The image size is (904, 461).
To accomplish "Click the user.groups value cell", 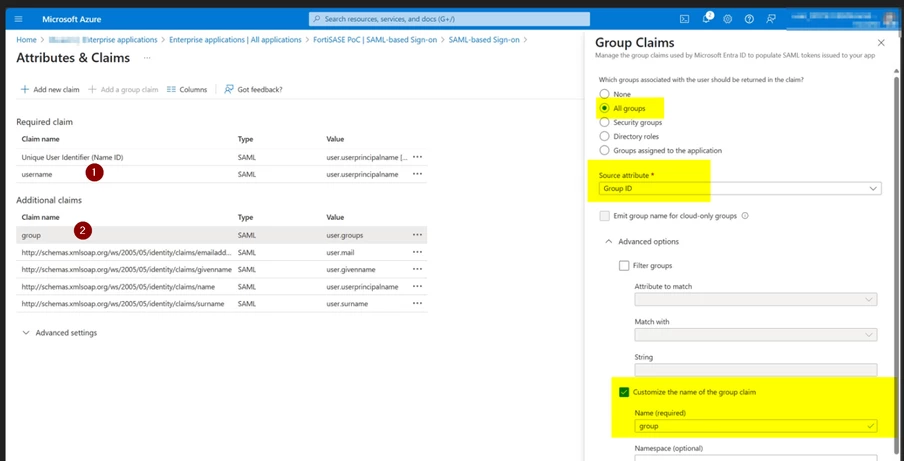I will coord(345,235).
